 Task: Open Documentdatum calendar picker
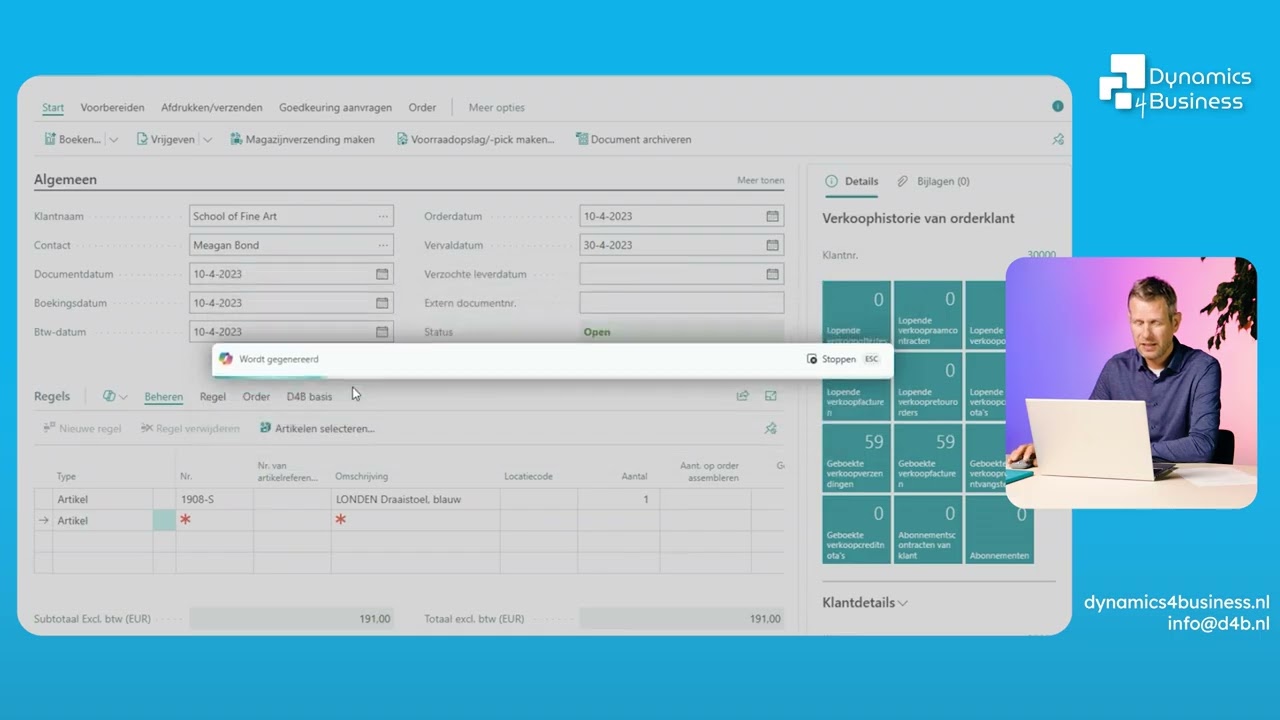[382, 274]
